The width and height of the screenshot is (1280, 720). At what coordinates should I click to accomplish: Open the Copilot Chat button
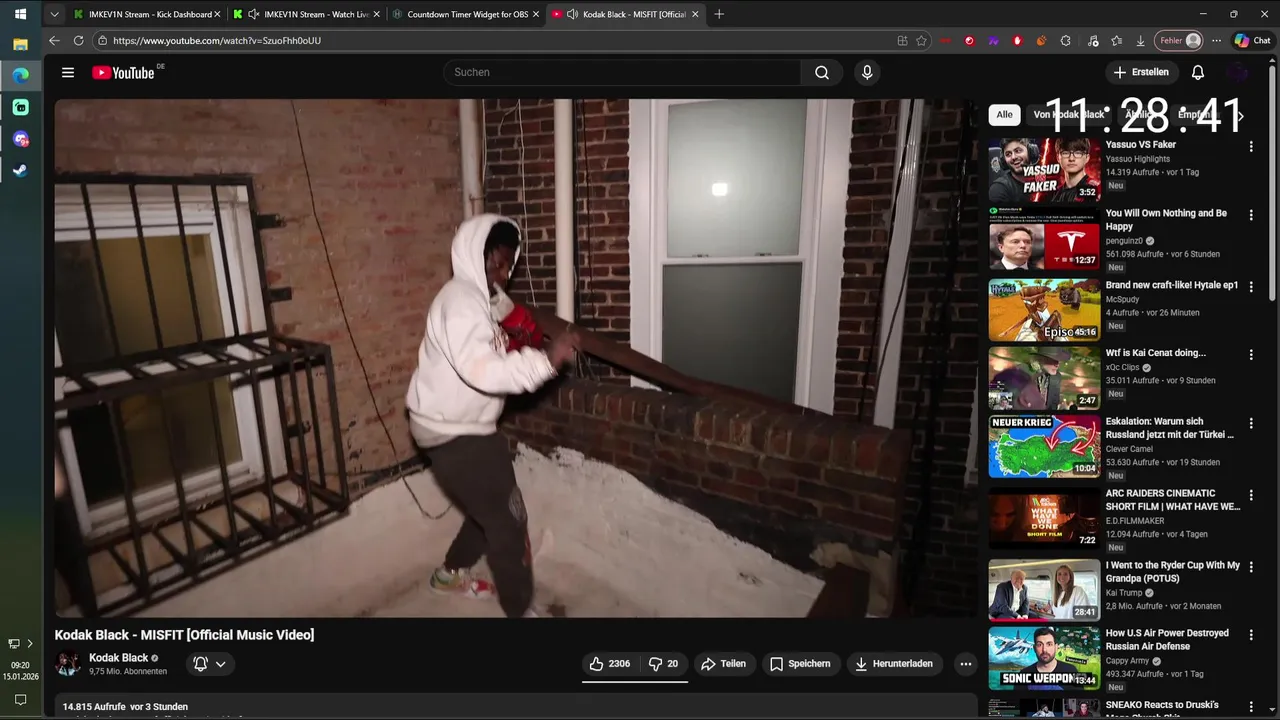click(1253, 41)
